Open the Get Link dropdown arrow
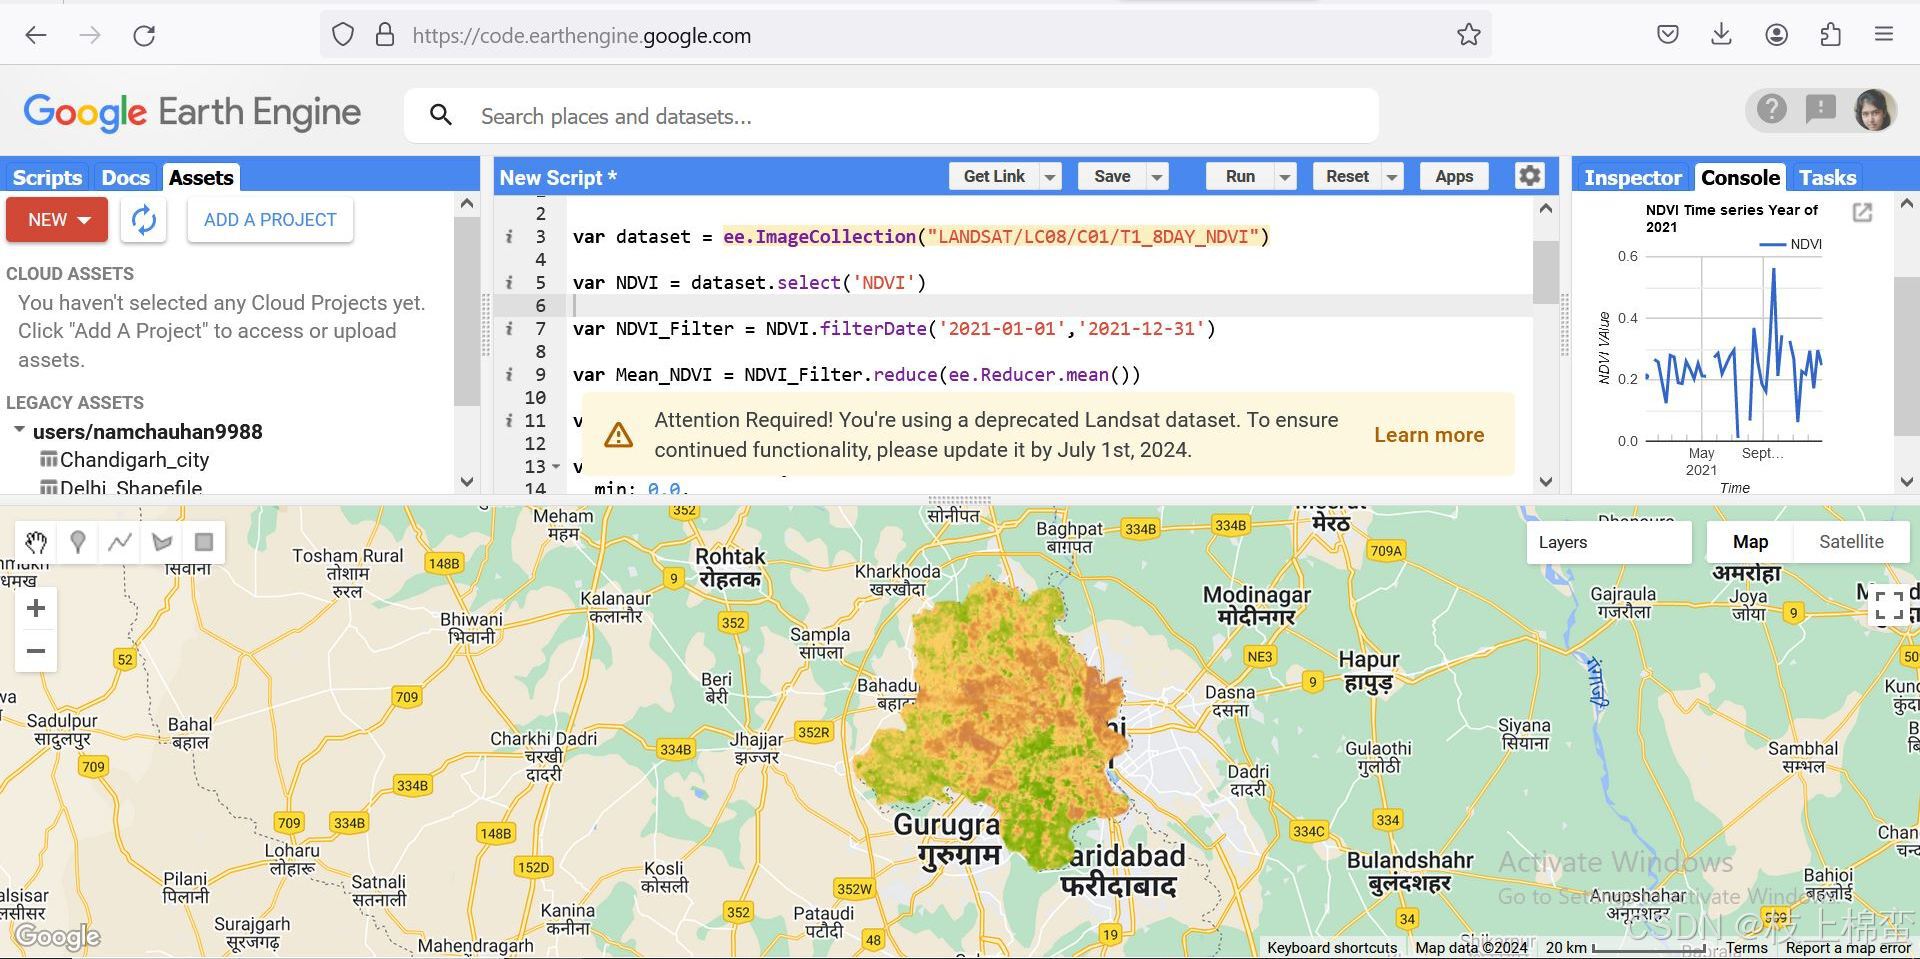 [1050, 177]
